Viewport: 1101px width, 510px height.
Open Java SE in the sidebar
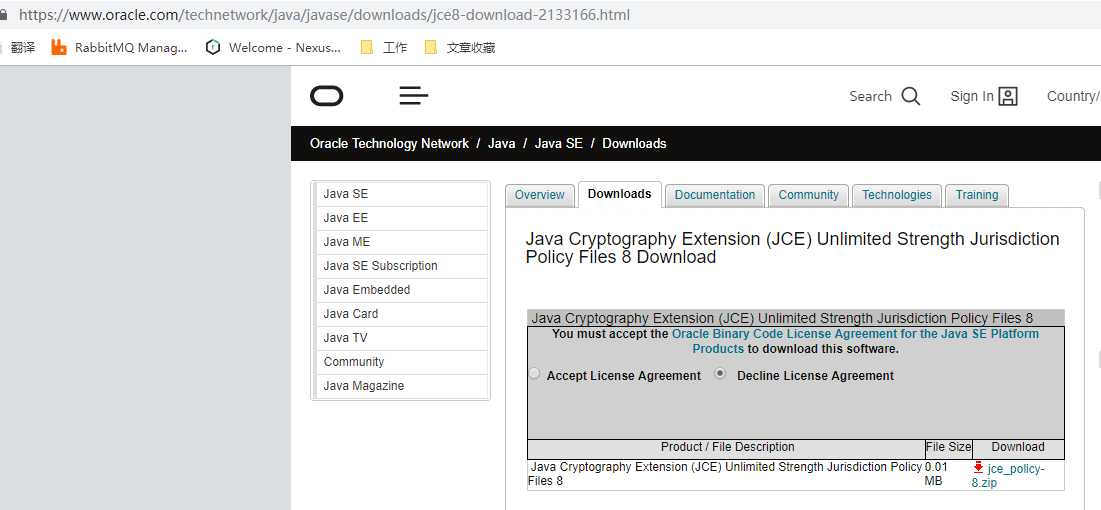pyautogui.click(x=402, y=194)
